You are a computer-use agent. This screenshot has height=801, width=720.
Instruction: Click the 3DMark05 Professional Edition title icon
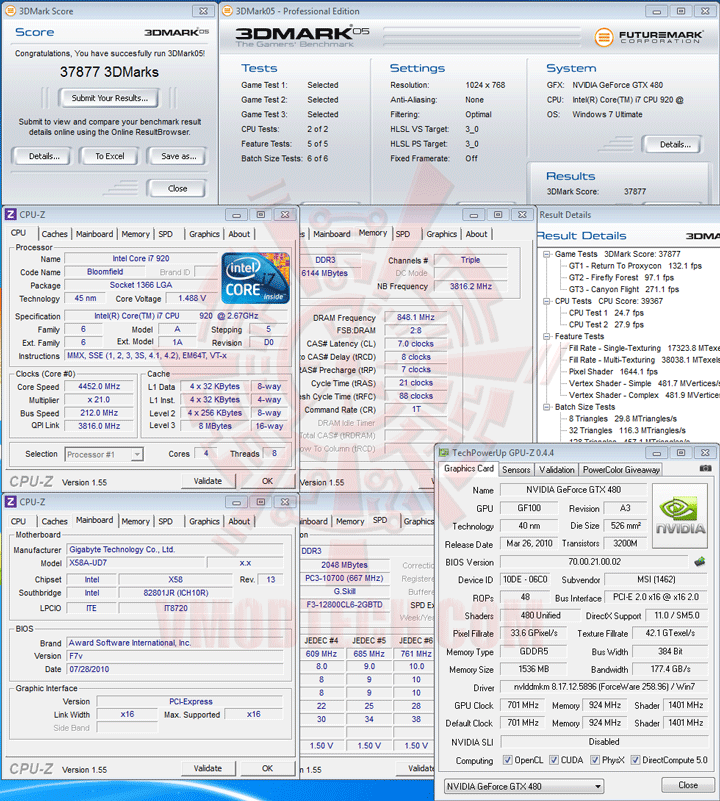click(227, 11)
